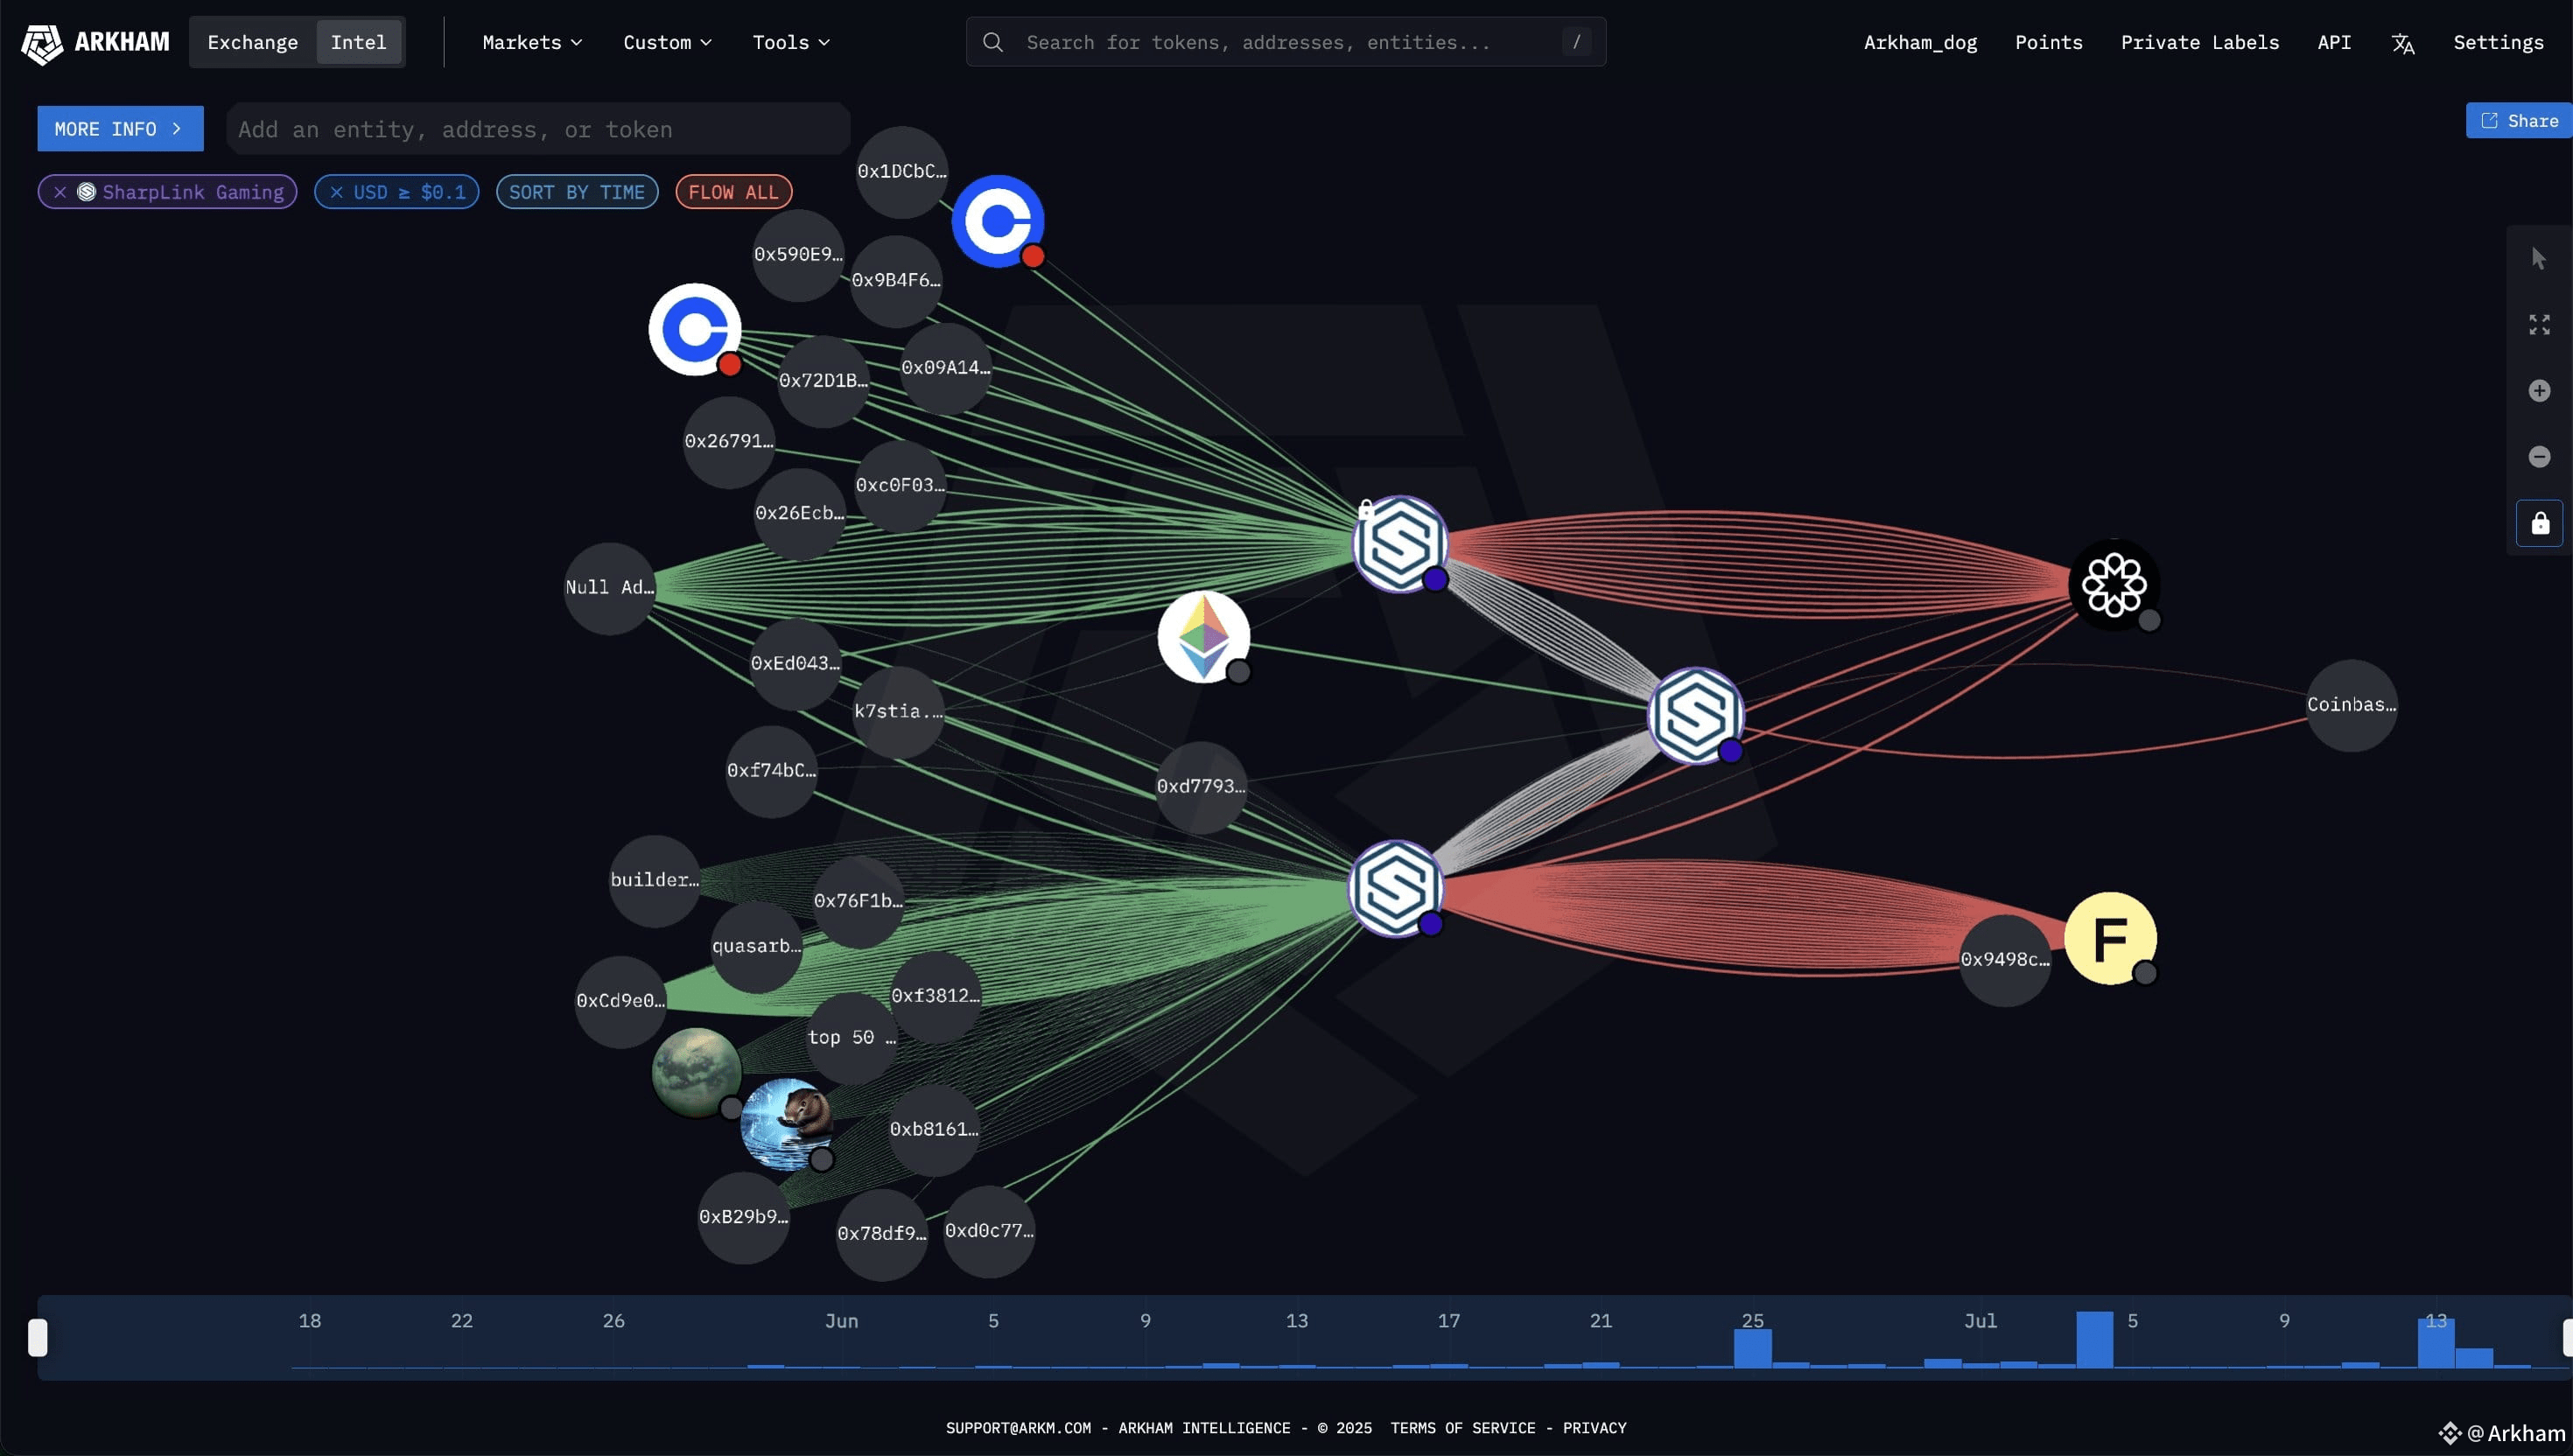The image size is (2573, 1456).
Task: Select the bottom SharpLink node
Action: coord(1396,888)
